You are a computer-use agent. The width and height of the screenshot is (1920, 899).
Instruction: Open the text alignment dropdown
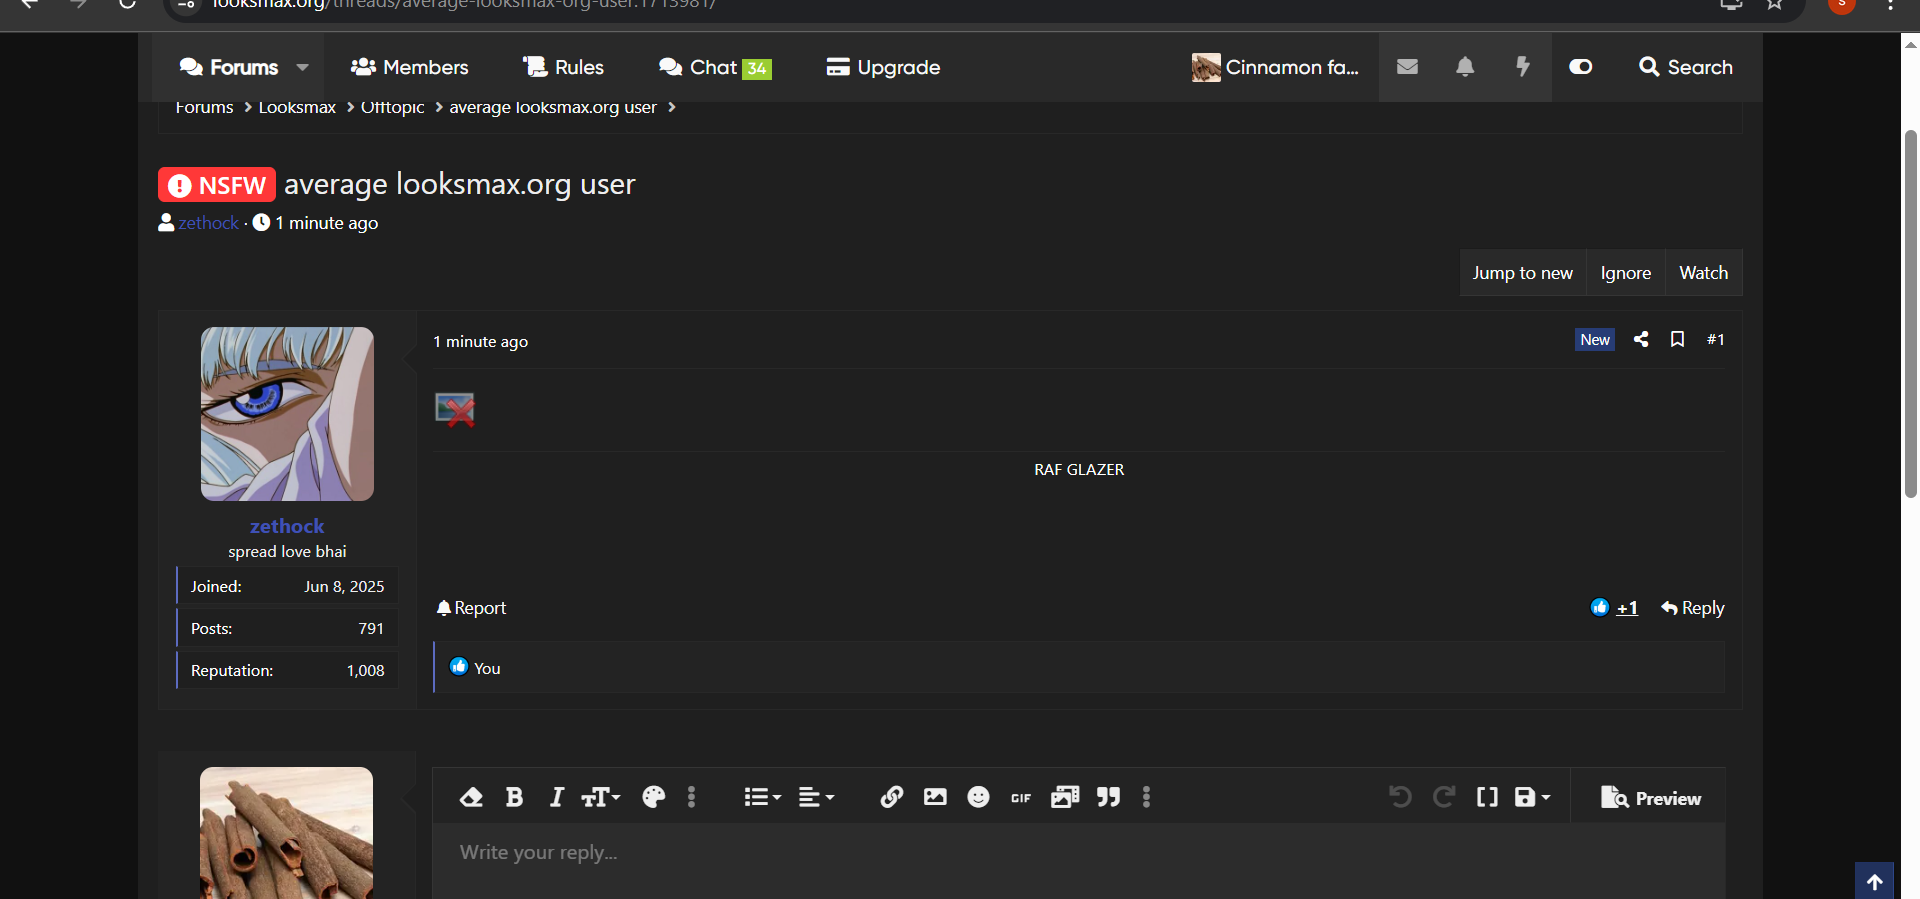pyautogui.click(x=816, y=797)
